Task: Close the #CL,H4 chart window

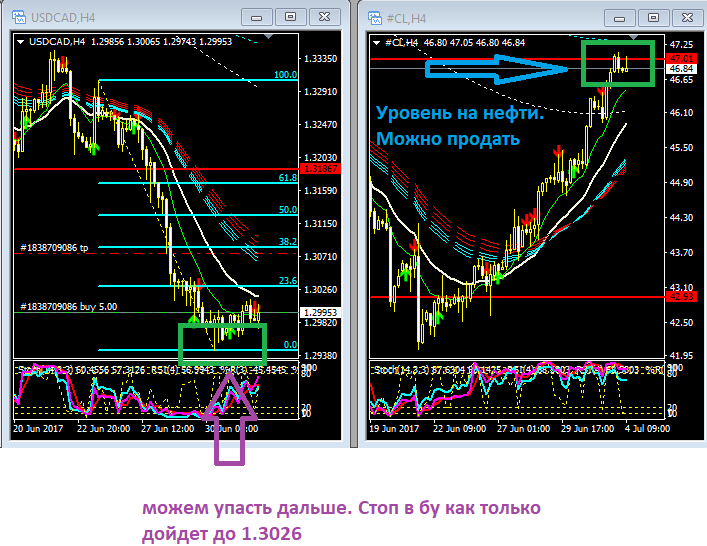Action: coord(688,18)
